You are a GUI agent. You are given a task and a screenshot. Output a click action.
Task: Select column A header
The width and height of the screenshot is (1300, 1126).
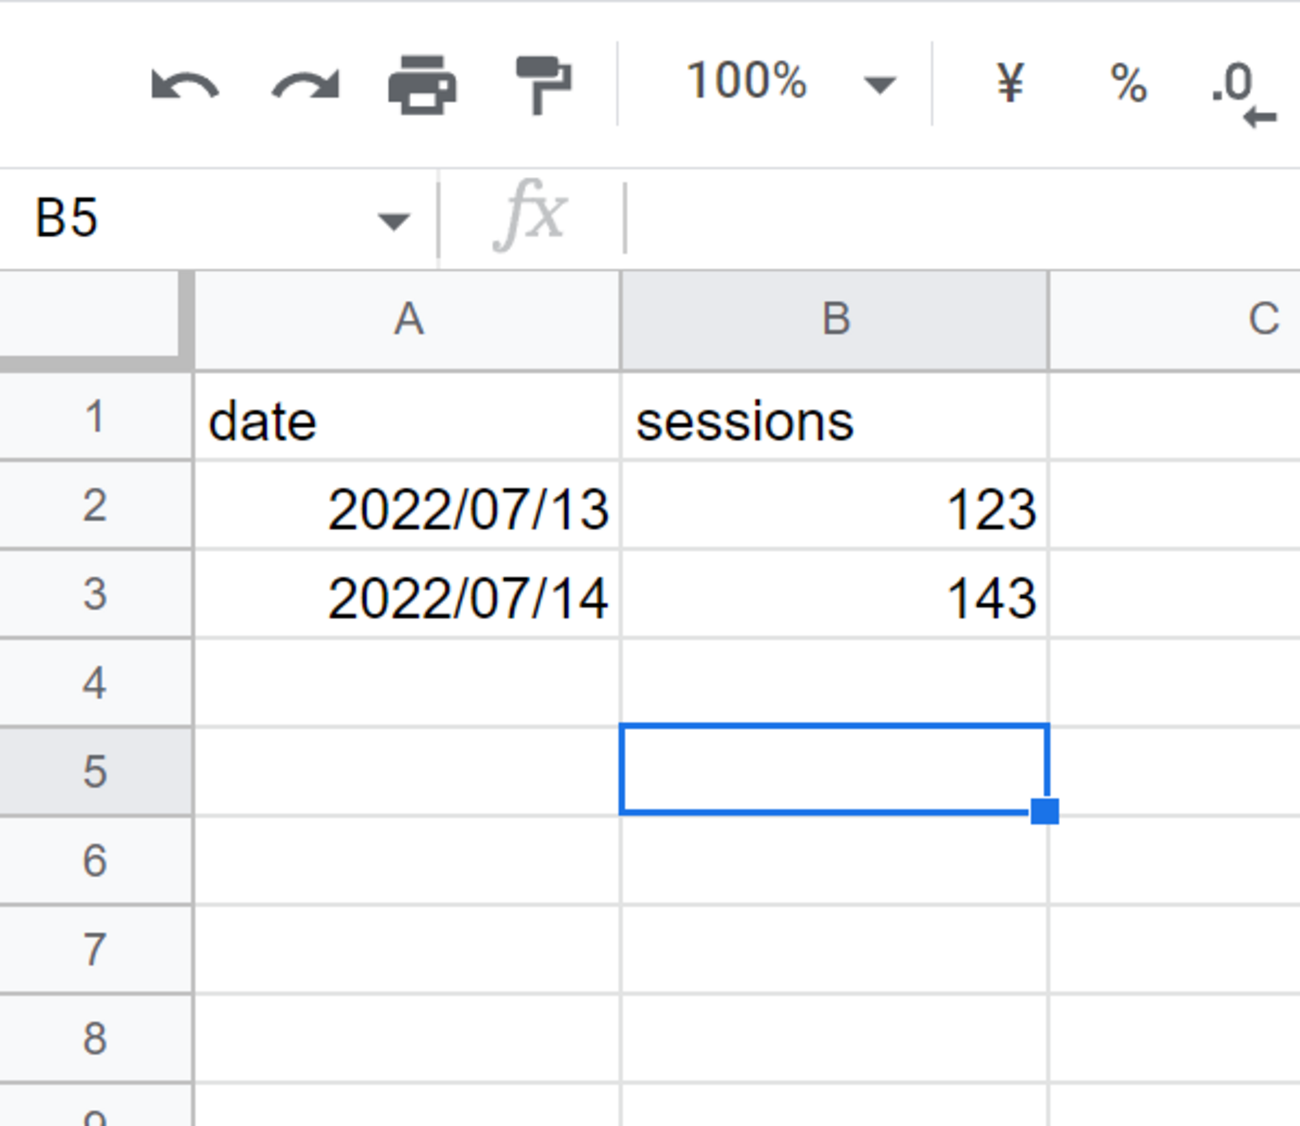click(408, 320)
